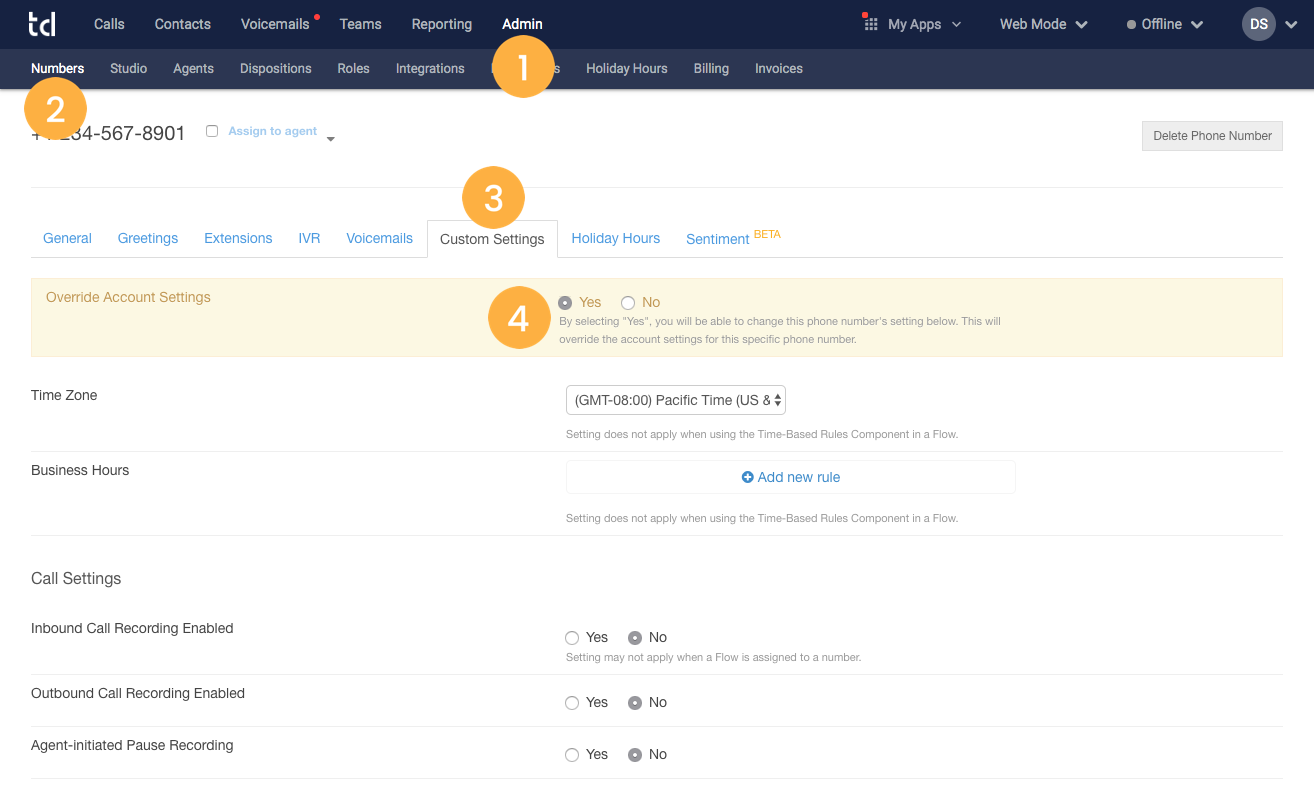Viewport: 1314px width, 811px height.
Task: Click the td logo icon
Action: (x=42, y=24)
